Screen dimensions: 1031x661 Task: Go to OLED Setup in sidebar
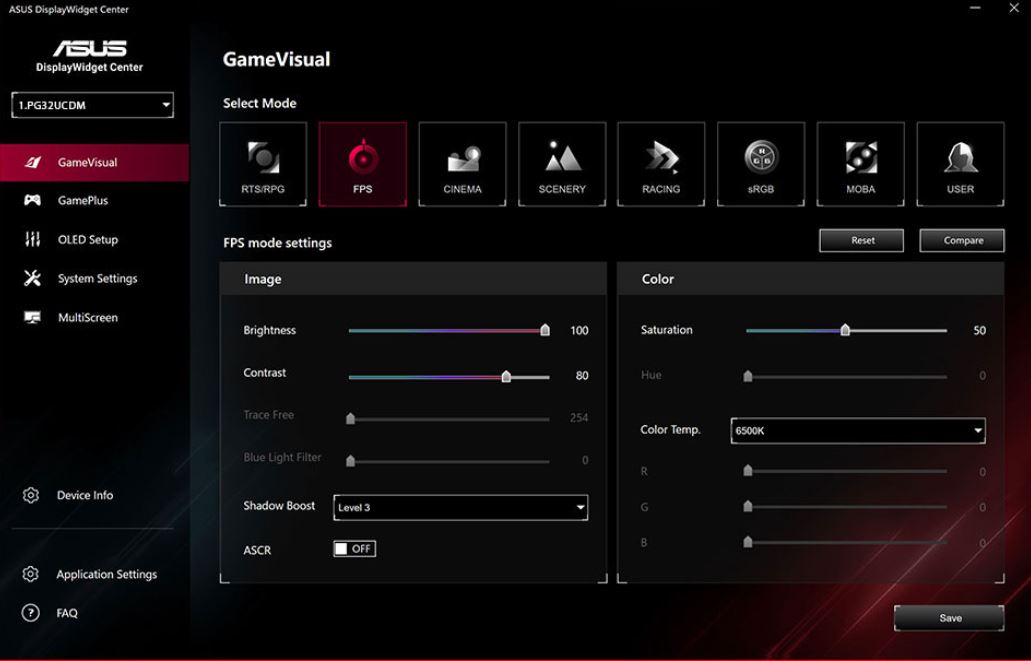87,240
